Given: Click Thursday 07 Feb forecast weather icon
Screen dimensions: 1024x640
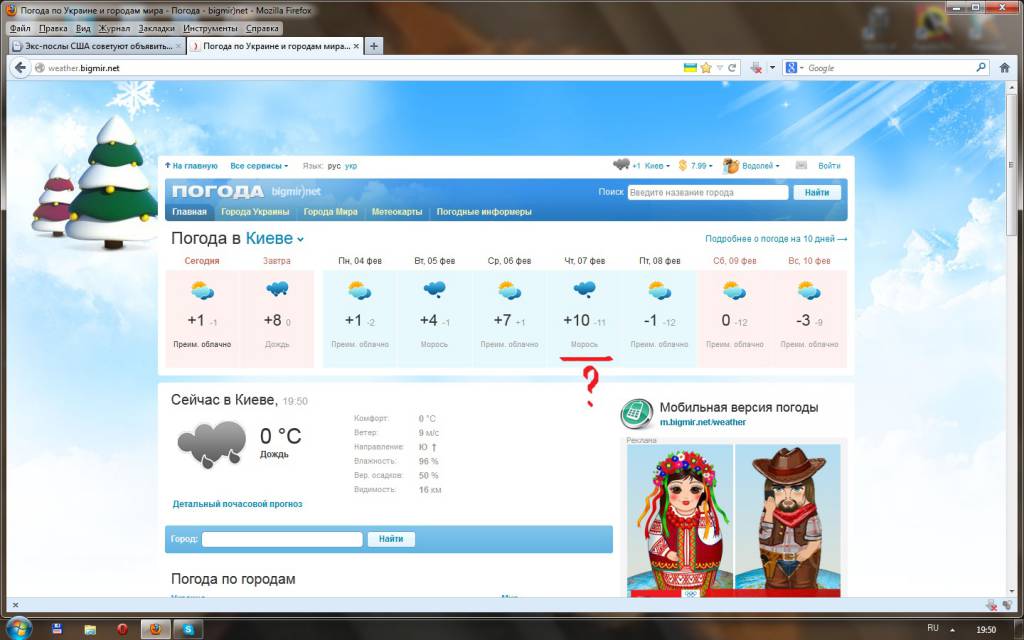Looking at the screenshot, I should click(x=584, y=291).
